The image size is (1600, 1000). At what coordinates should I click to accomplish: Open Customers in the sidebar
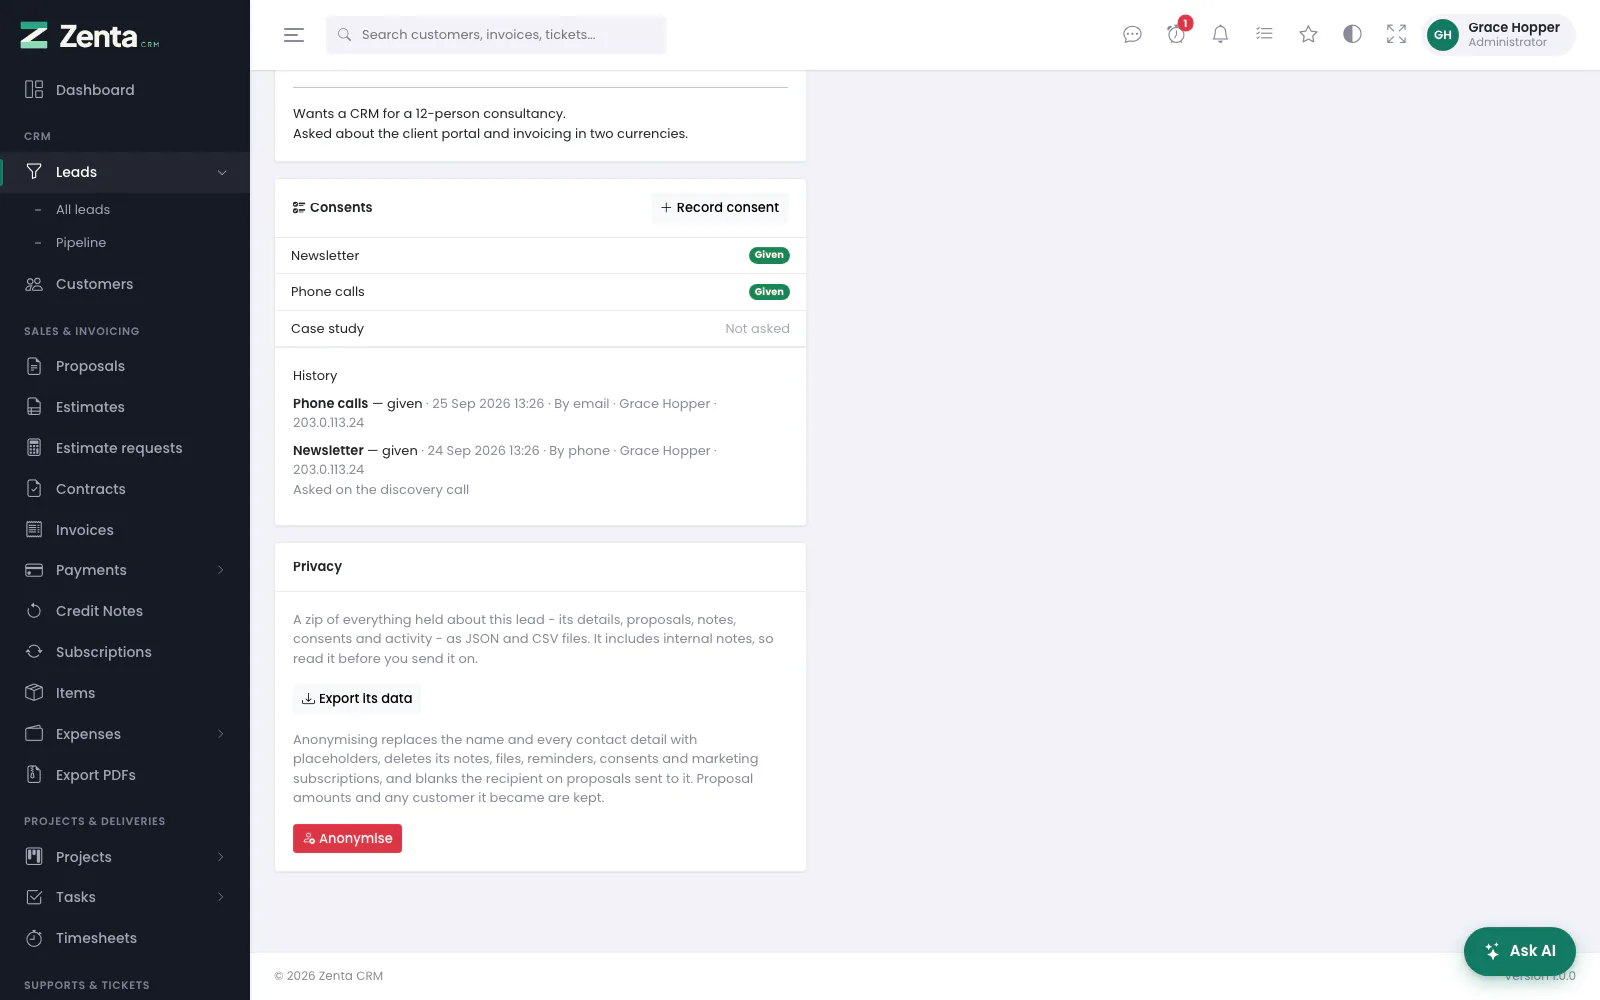125,284
